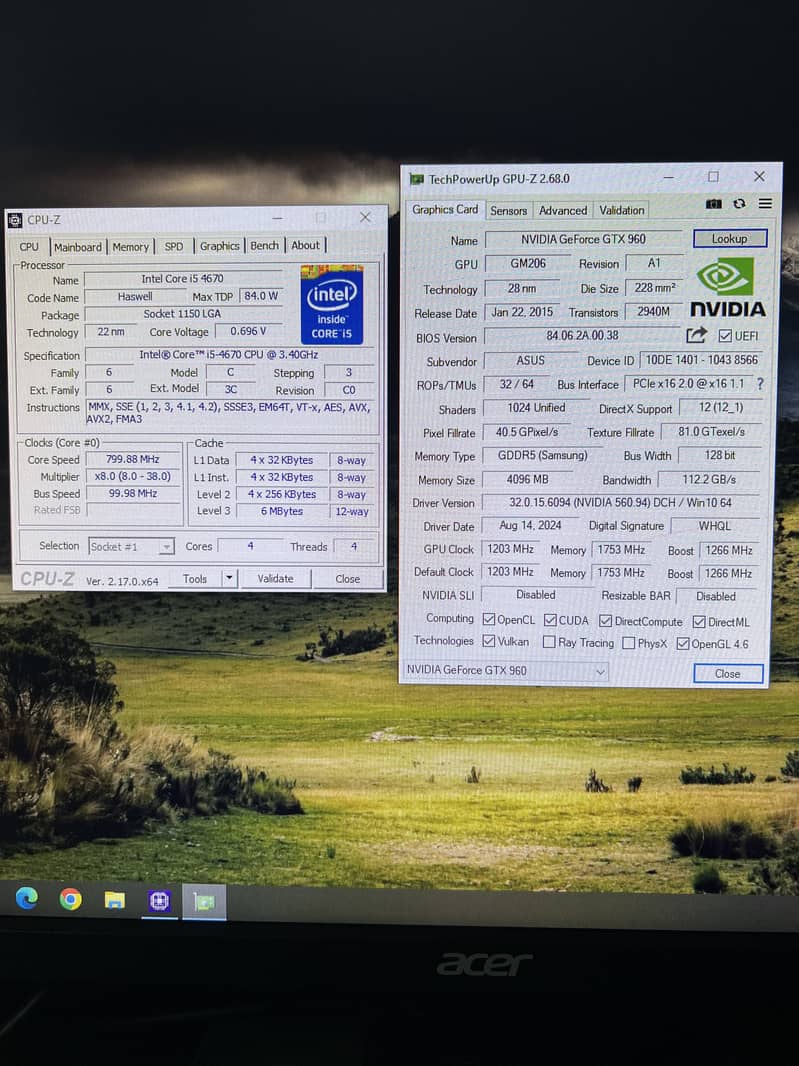Toggle the DirectML checkbox
799x1066 pixels.
click(698, 621)
